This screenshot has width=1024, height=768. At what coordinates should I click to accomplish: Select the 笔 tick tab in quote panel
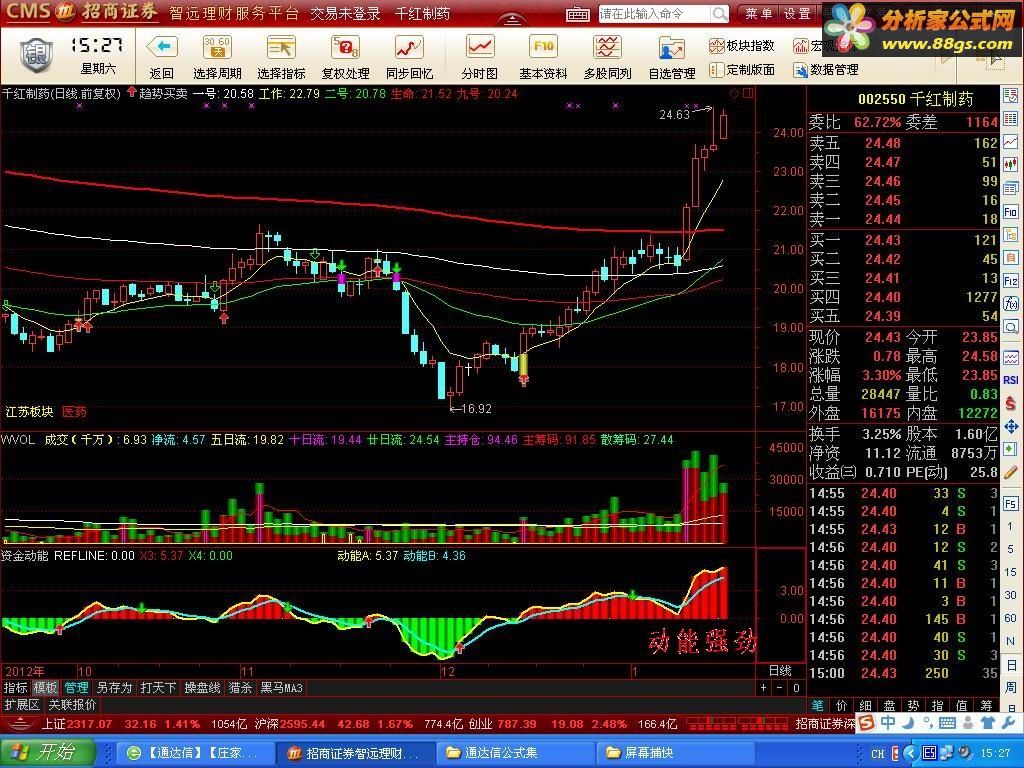(817, 705)
